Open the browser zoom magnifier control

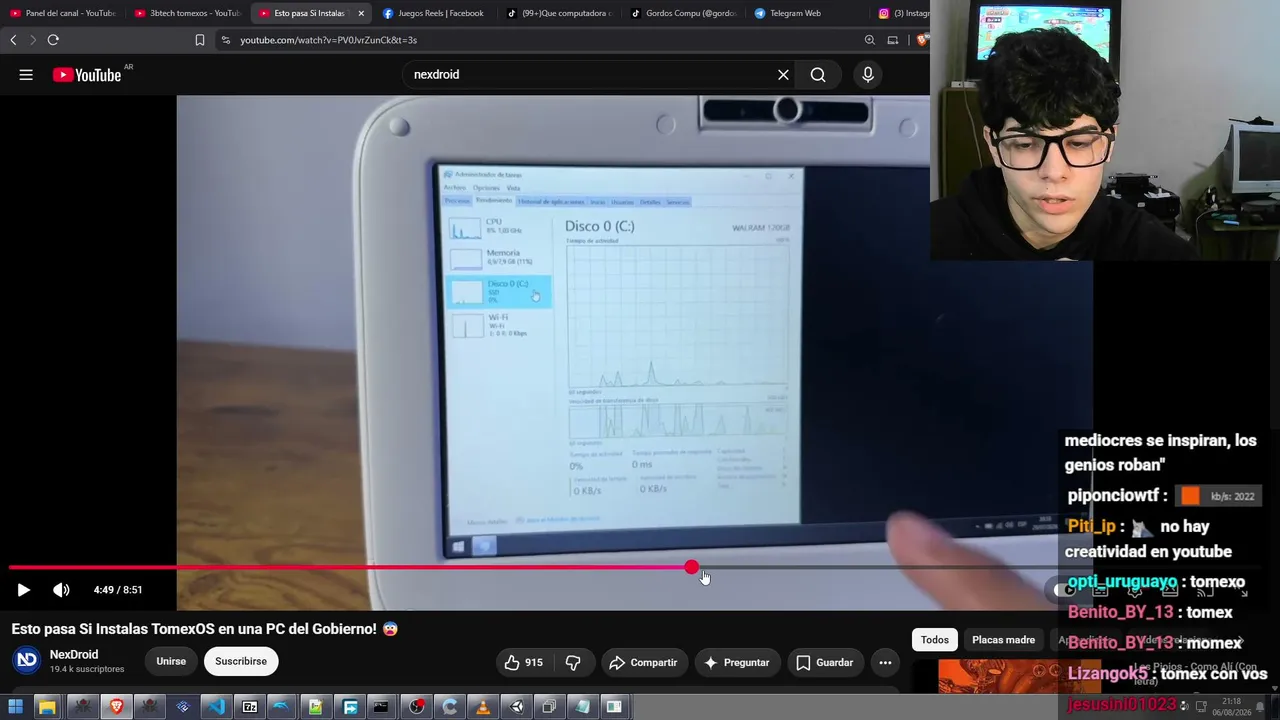coord(869,40)
